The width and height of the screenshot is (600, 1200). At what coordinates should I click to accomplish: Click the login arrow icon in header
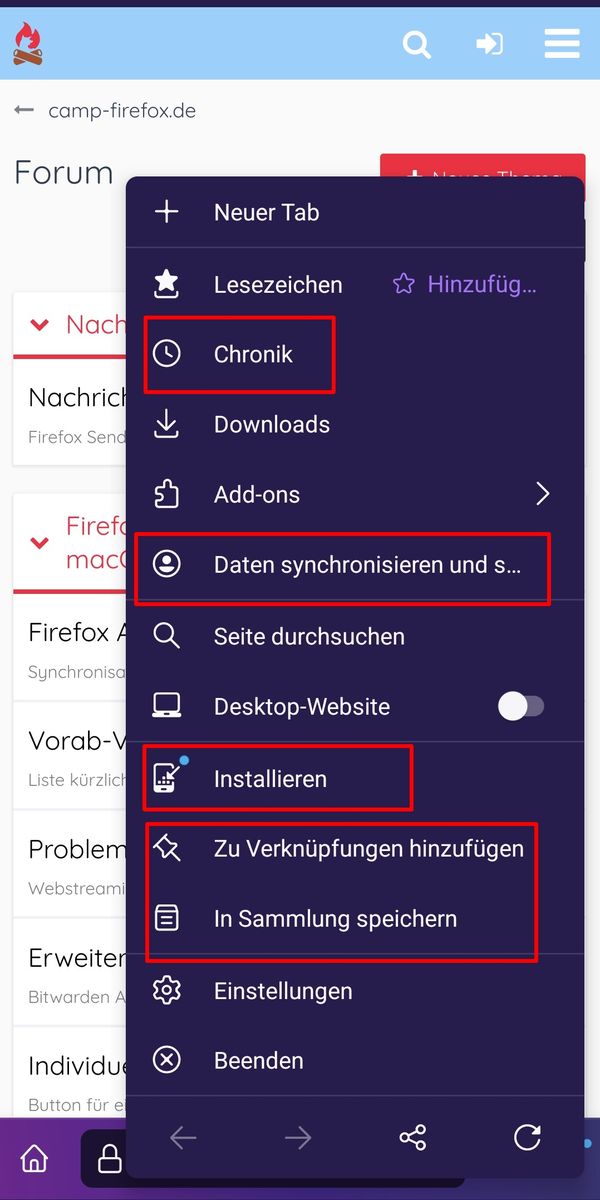pos(489,44)
